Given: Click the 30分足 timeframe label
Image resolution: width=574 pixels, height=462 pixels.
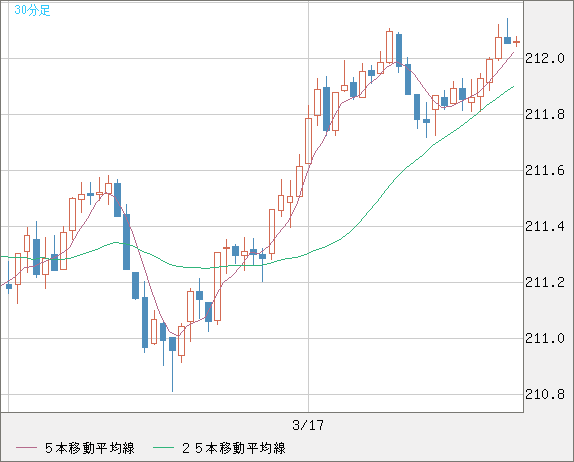Looking at the screenshot, I should (x=32, y=10).
